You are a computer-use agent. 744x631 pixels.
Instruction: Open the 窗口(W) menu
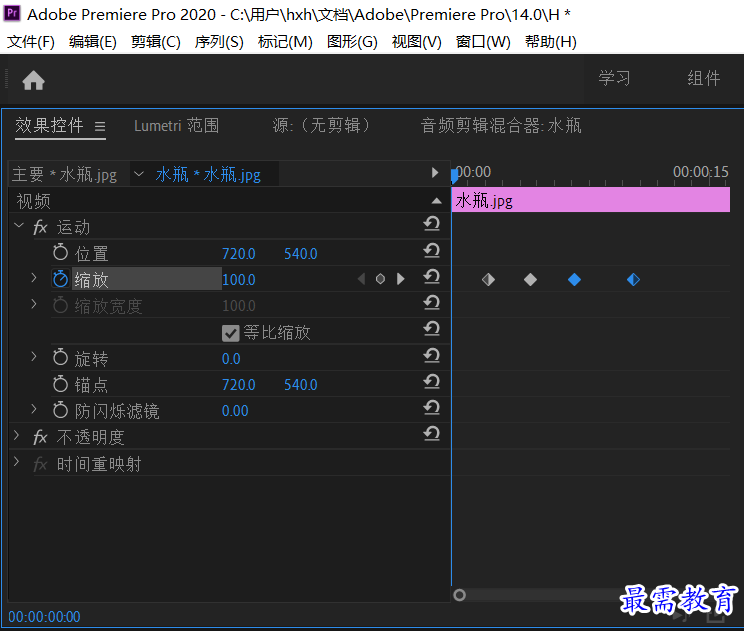(483, 42)
